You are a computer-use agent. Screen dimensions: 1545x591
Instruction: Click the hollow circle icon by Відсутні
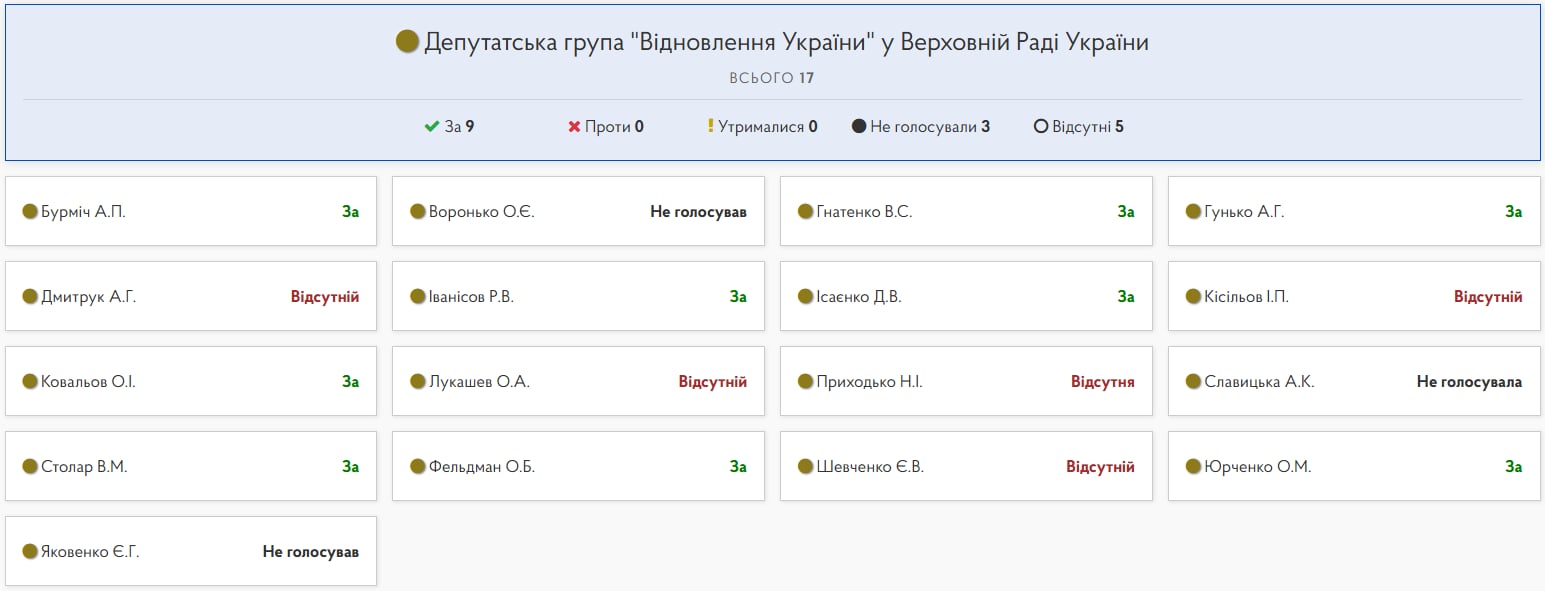pyautogui.click(x=1041, y=127)
